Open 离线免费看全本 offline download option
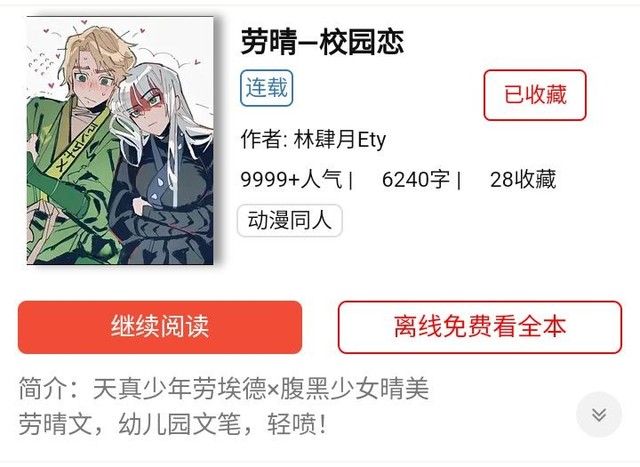This screenshot has width=640, height=467. (x=480, y=327)
